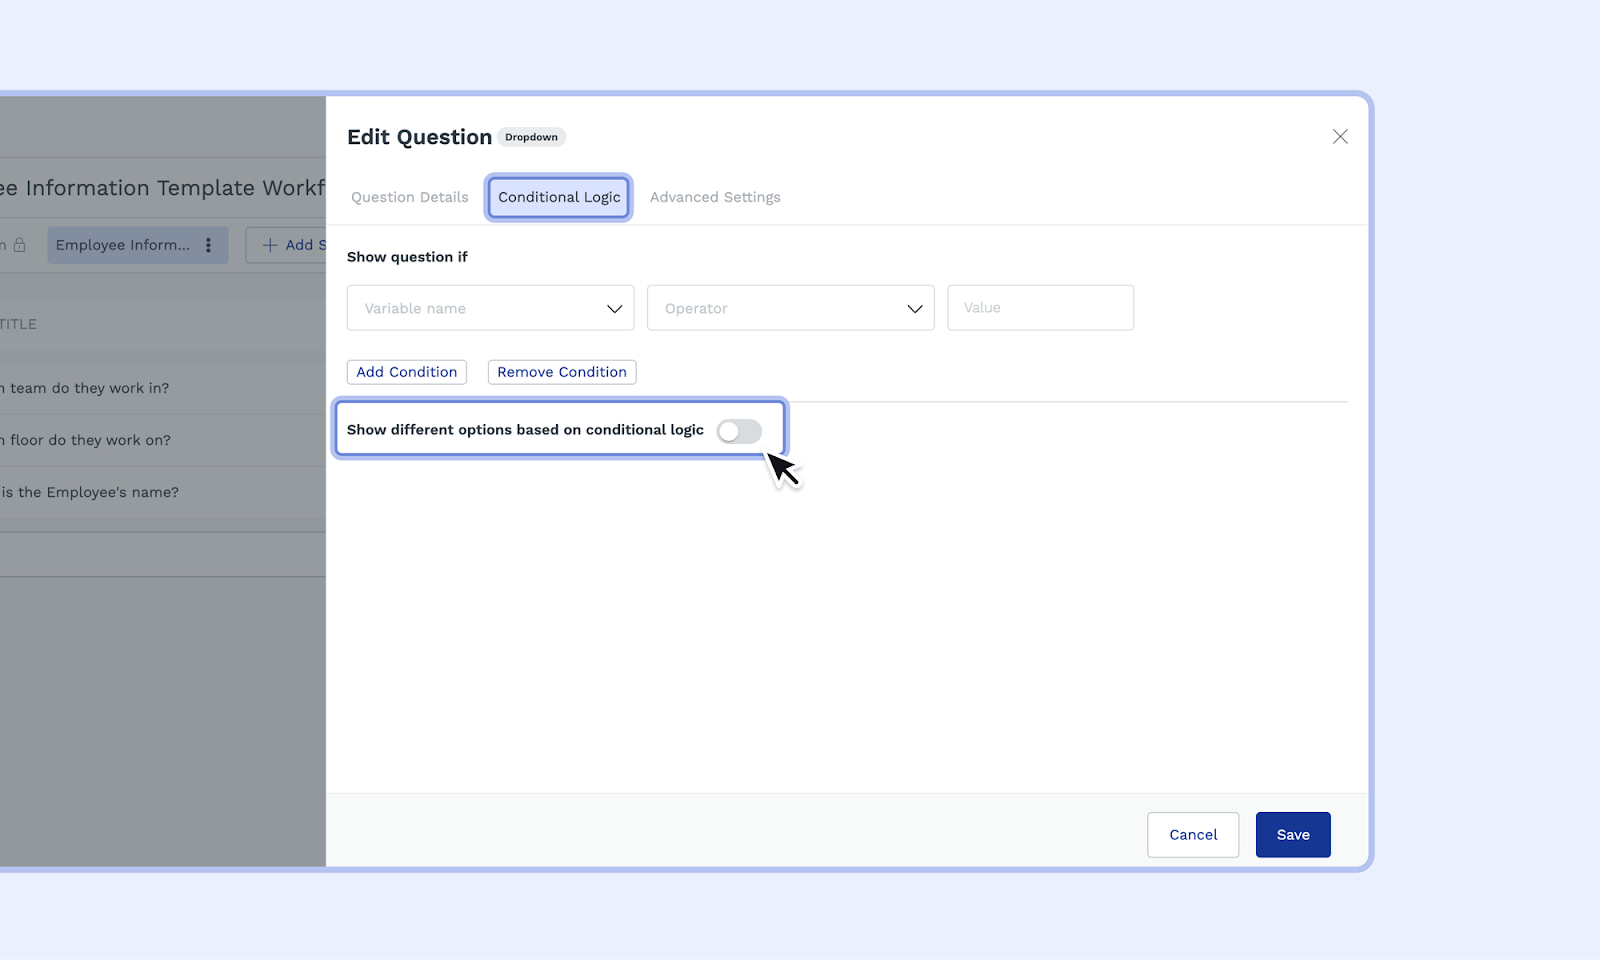Click the Dropdown type badge
The height and width of the screenshot is (960, 1600).
click(531, 137)
